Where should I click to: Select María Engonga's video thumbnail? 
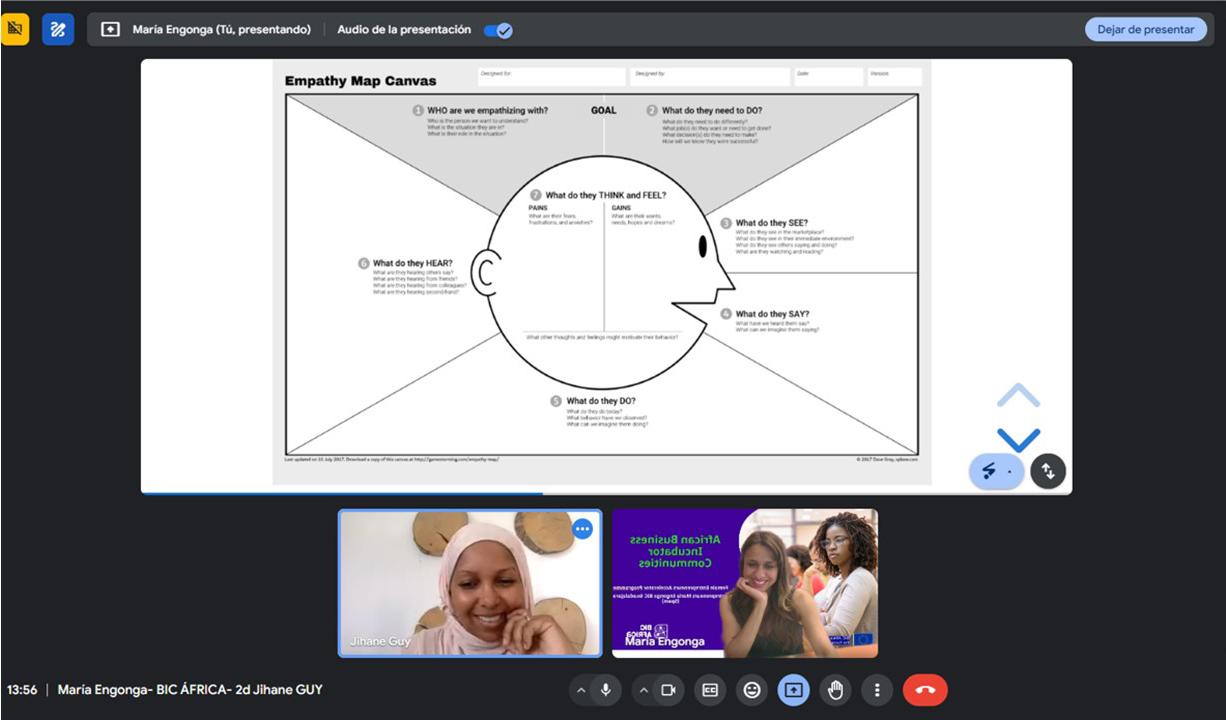pos(745,583)
